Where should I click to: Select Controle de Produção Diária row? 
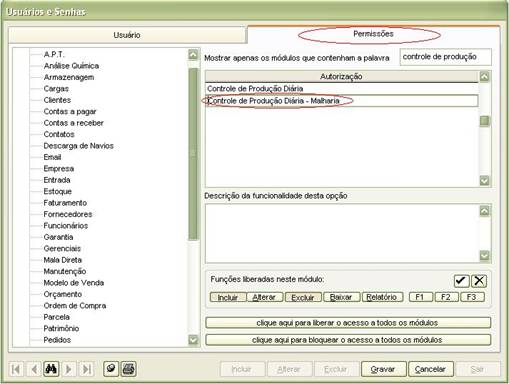[342, 89]
